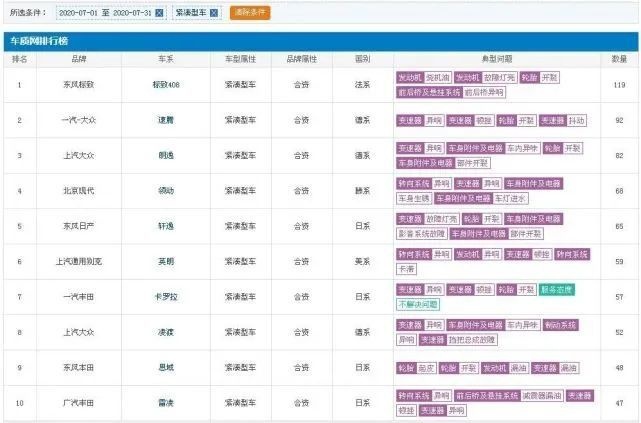Click the 典型问题 column header

pos(497,59)
